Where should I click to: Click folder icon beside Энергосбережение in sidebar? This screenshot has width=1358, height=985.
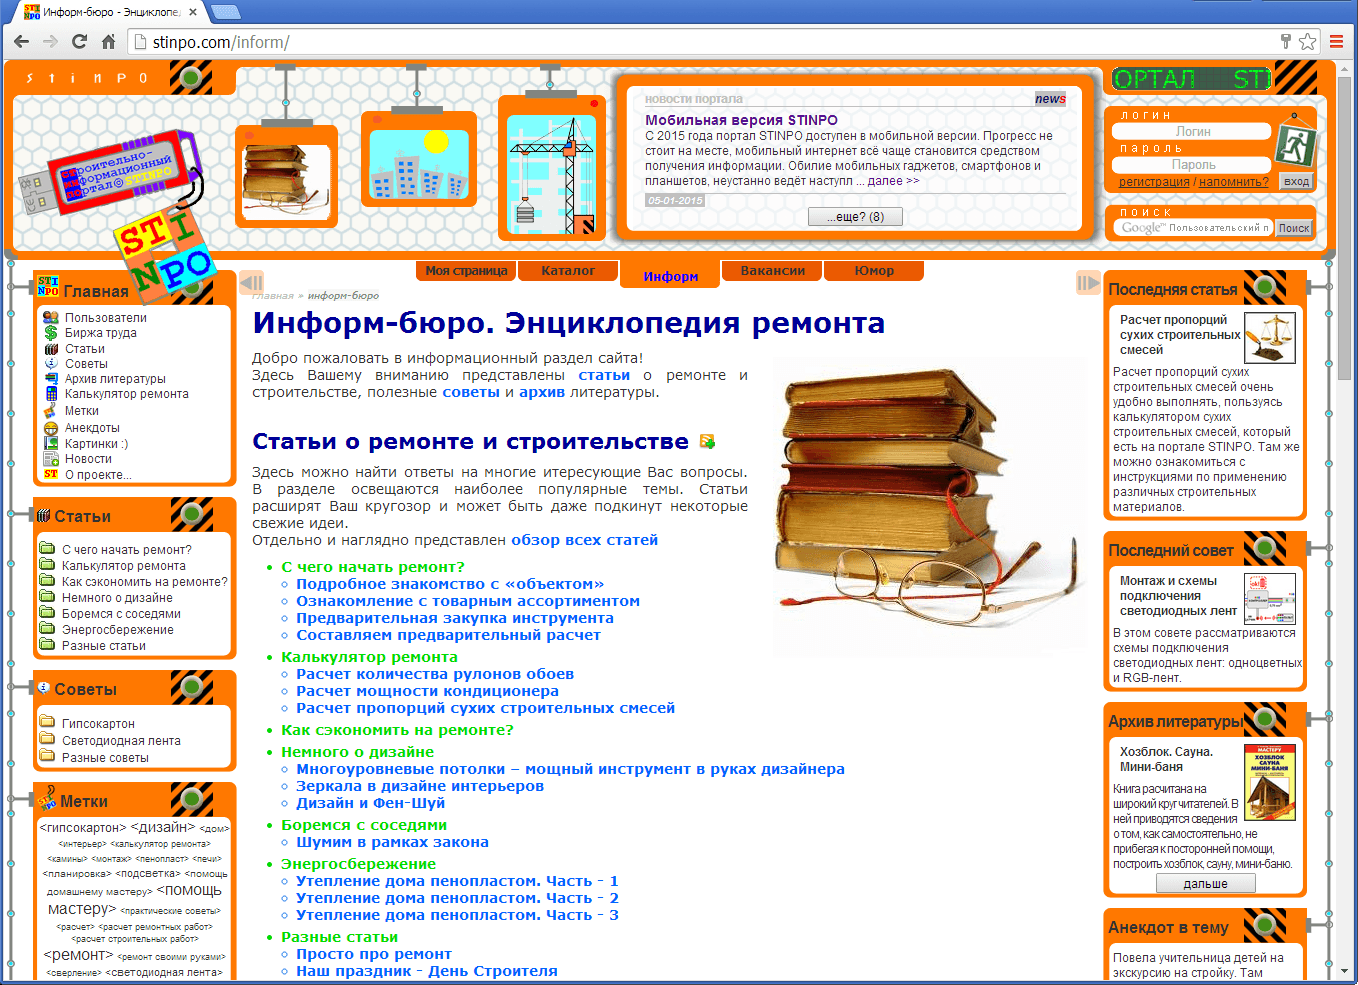coord(47,629)
